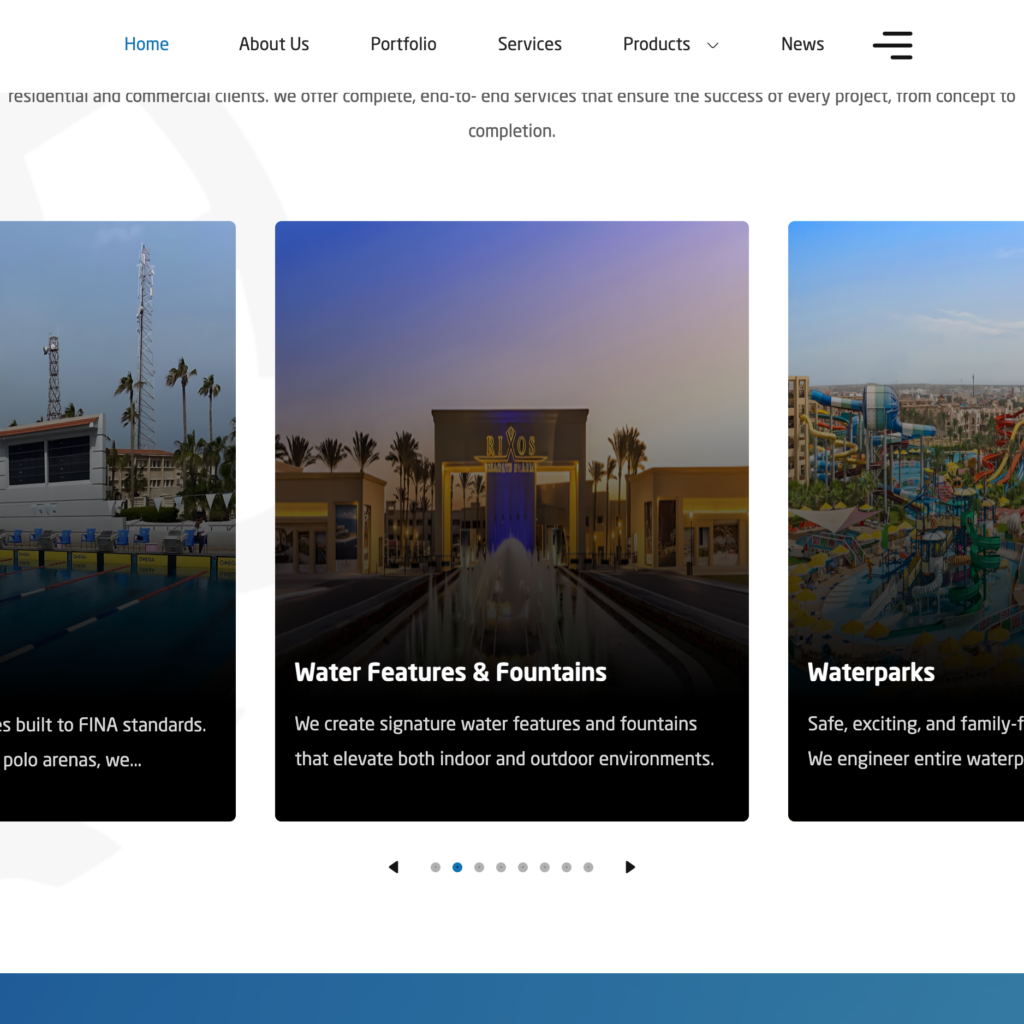Select the active second carousel dot
Viewport: 1024px width, 1024px height.
point(457,868)
